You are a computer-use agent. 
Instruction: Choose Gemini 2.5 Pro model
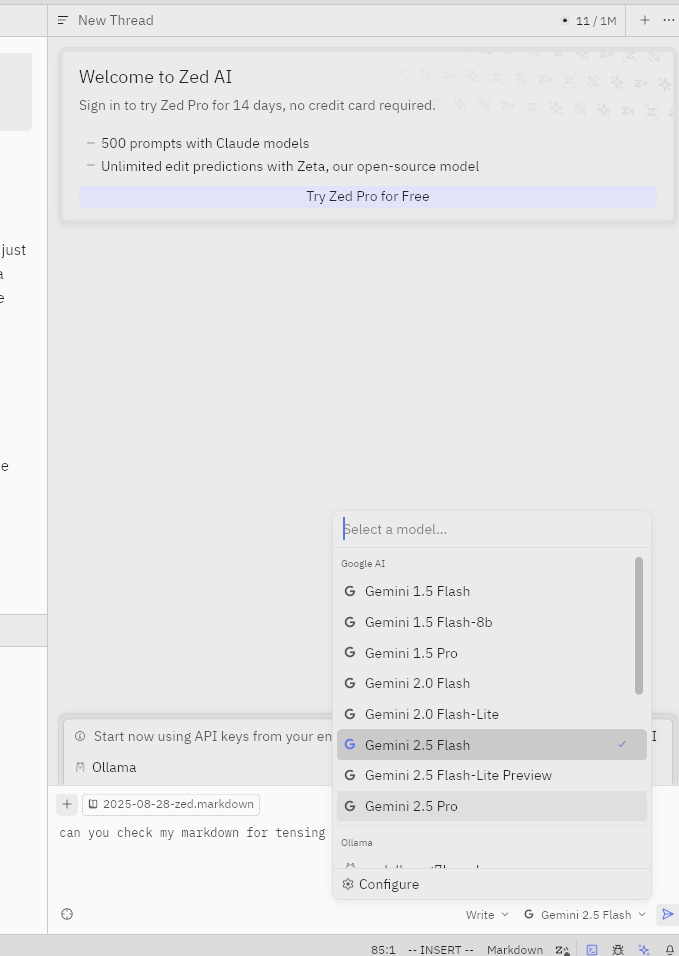coord(491,806)
